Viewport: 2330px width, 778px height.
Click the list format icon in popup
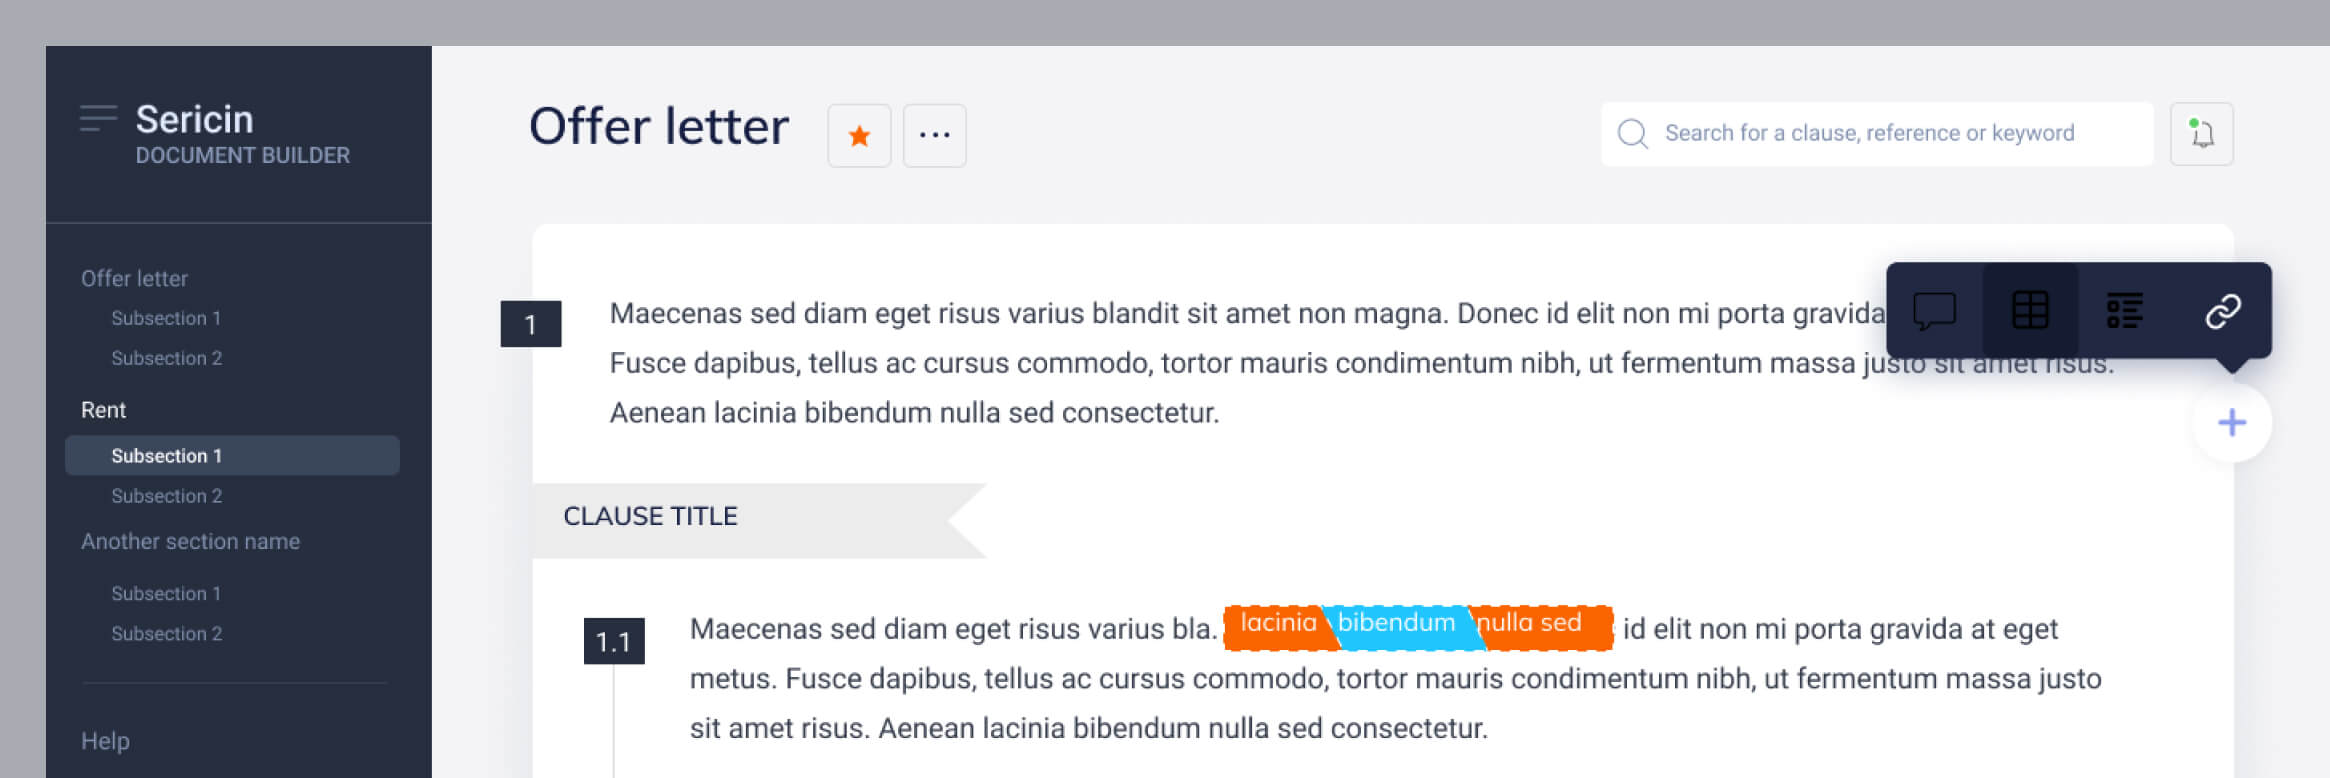2124,311
